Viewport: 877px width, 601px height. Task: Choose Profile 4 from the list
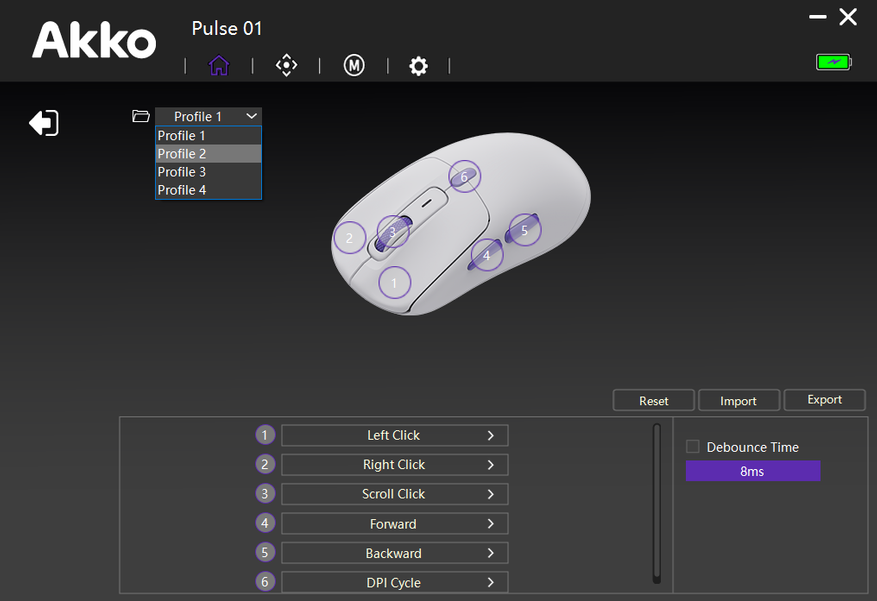point(208,190)
